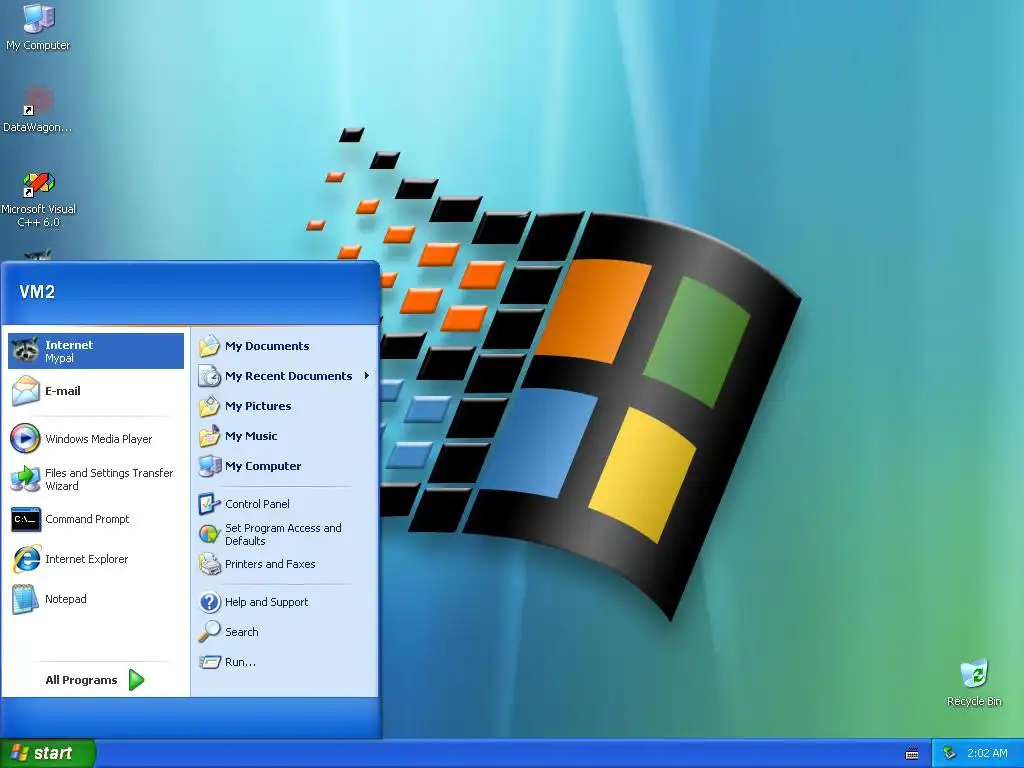Open Set Program Access and Defaults
Screen dimensions: 1024x768
[x=285, y=534]
